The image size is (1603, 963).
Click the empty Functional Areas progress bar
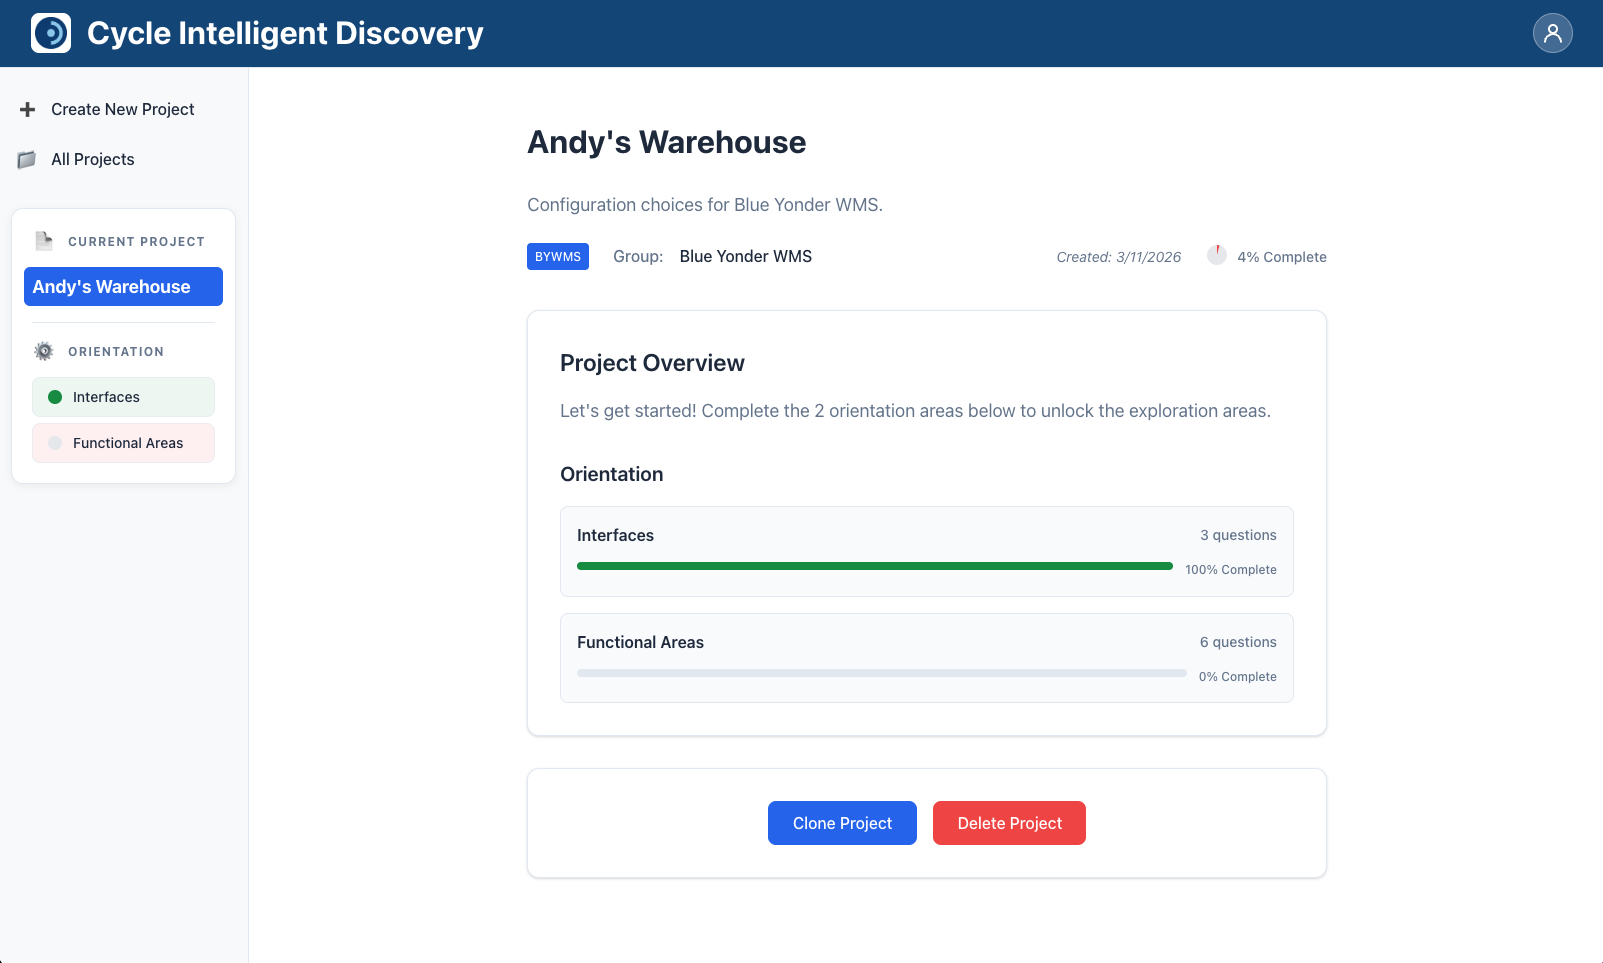point(881,673)
